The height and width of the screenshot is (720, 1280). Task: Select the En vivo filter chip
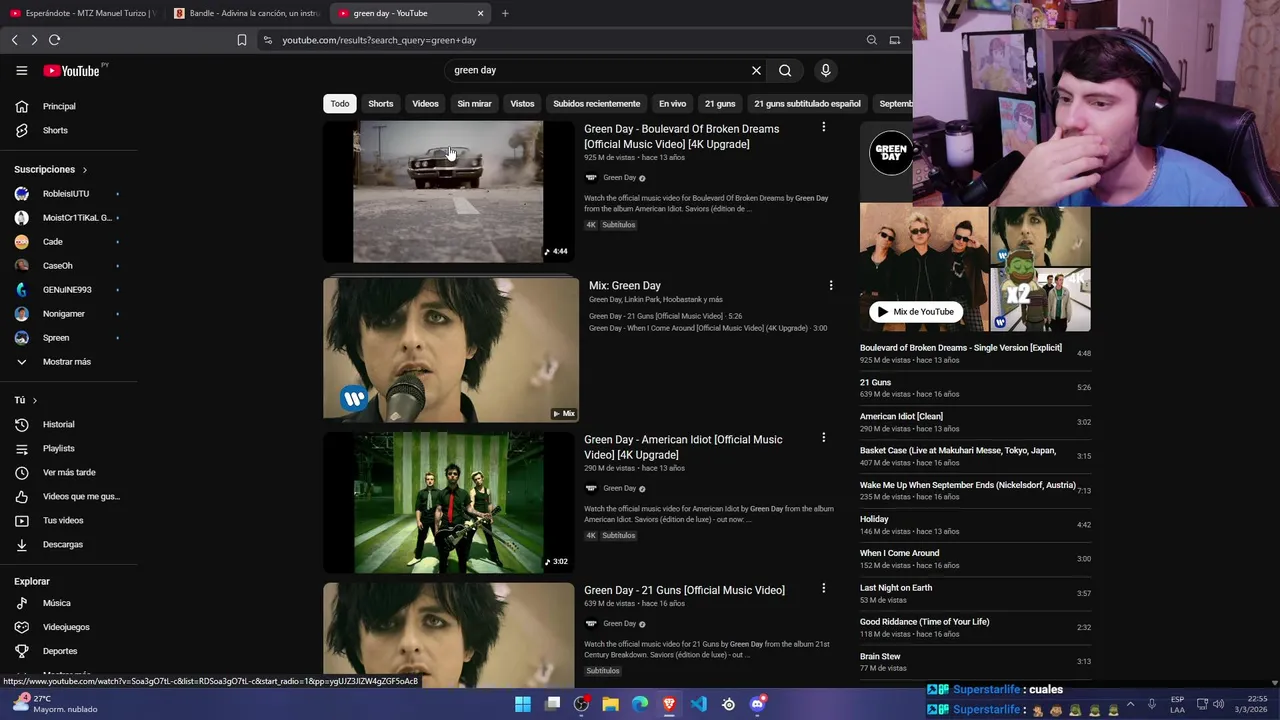672,103
